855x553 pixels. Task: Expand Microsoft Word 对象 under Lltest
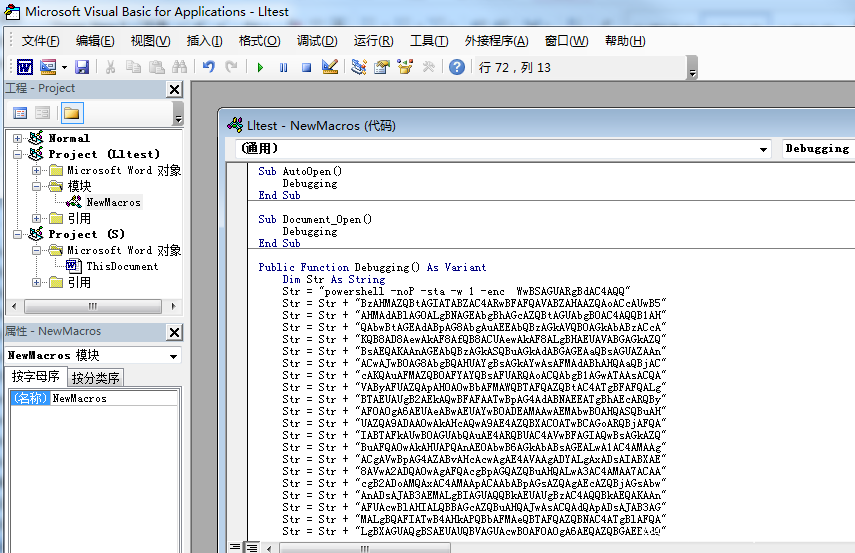(36, 171)
